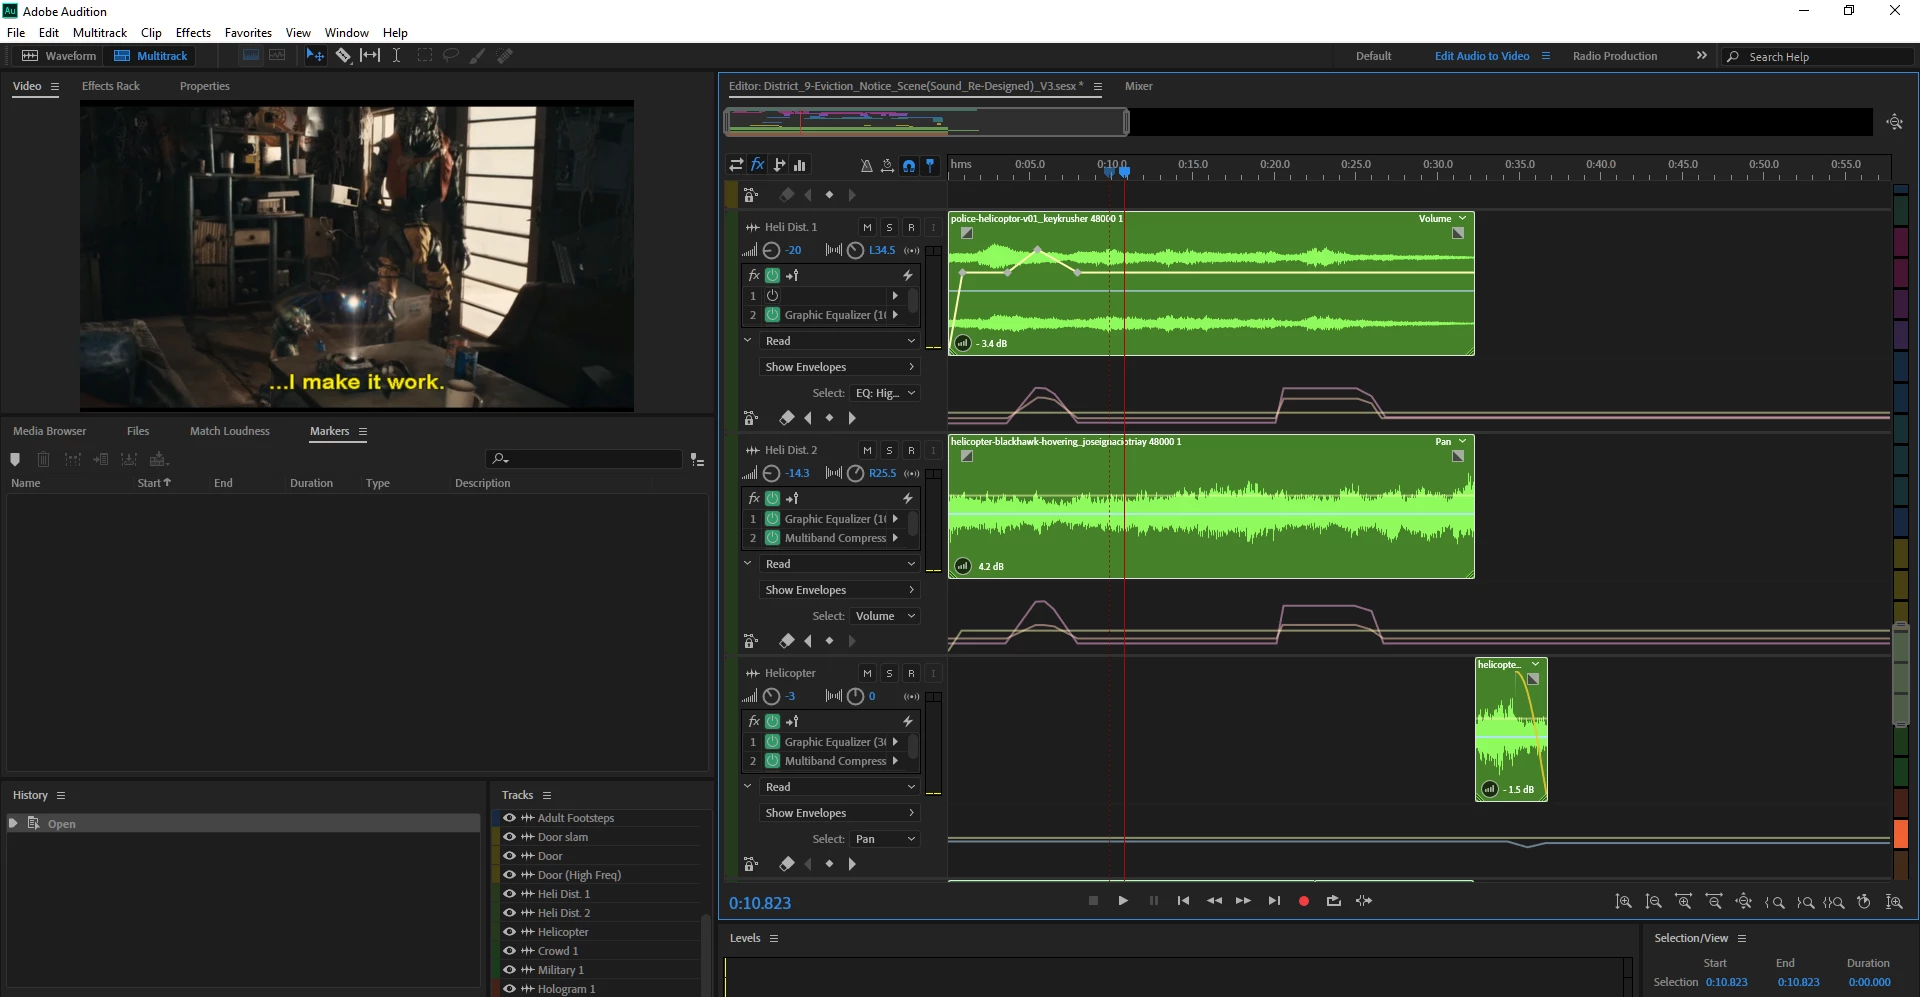
Task: Select the Default workspace
Action: [x=1373, y=56]
